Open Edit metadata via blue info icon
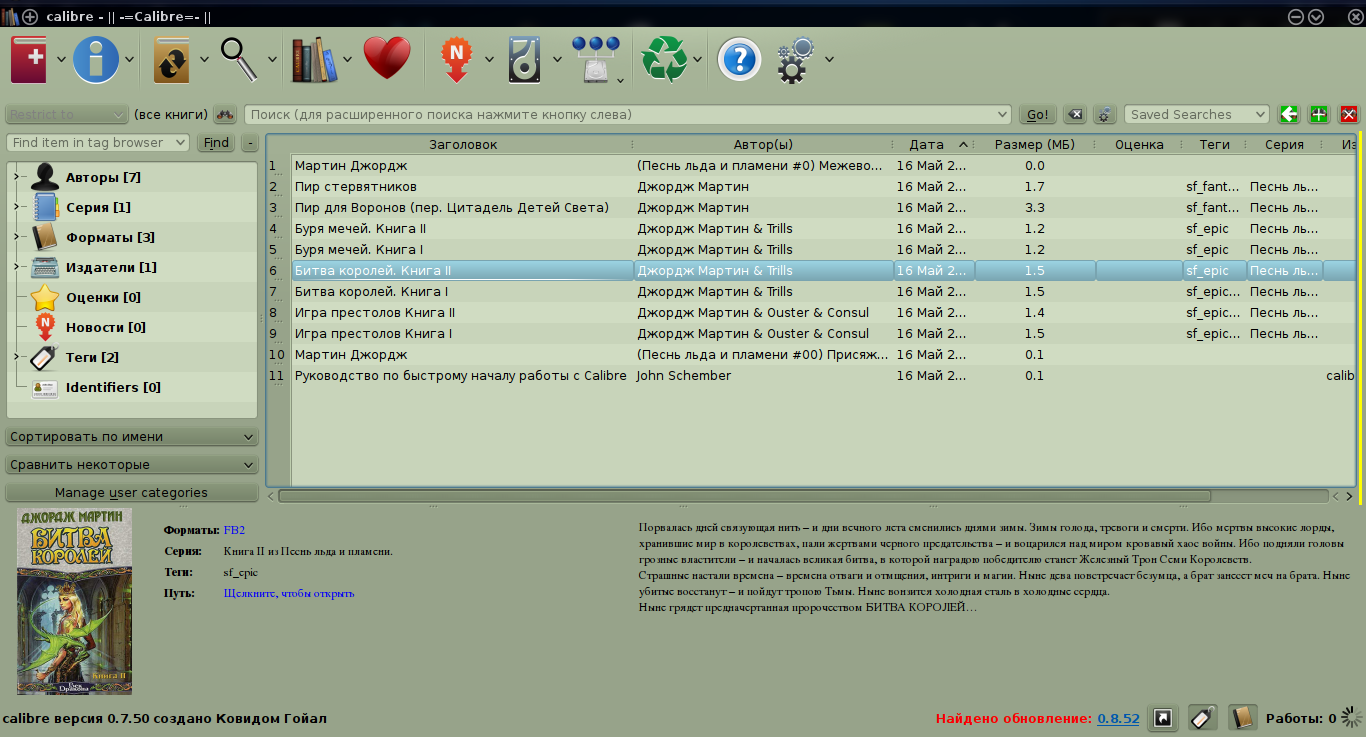 [x=96, y=59]
